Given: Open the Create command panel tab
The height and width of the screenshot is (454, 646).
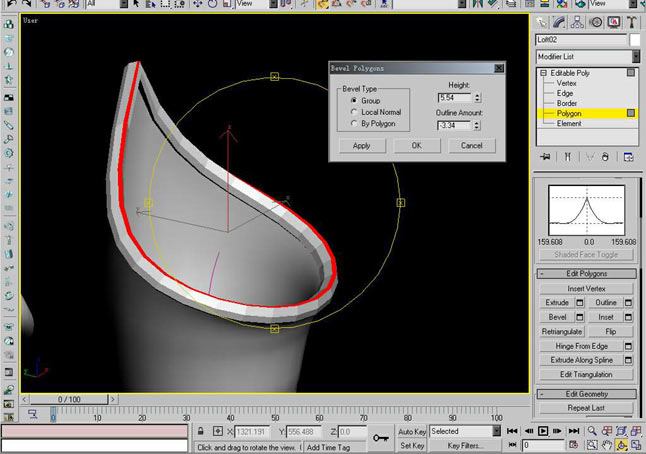Looking at the screenshot, I should 541,22.
